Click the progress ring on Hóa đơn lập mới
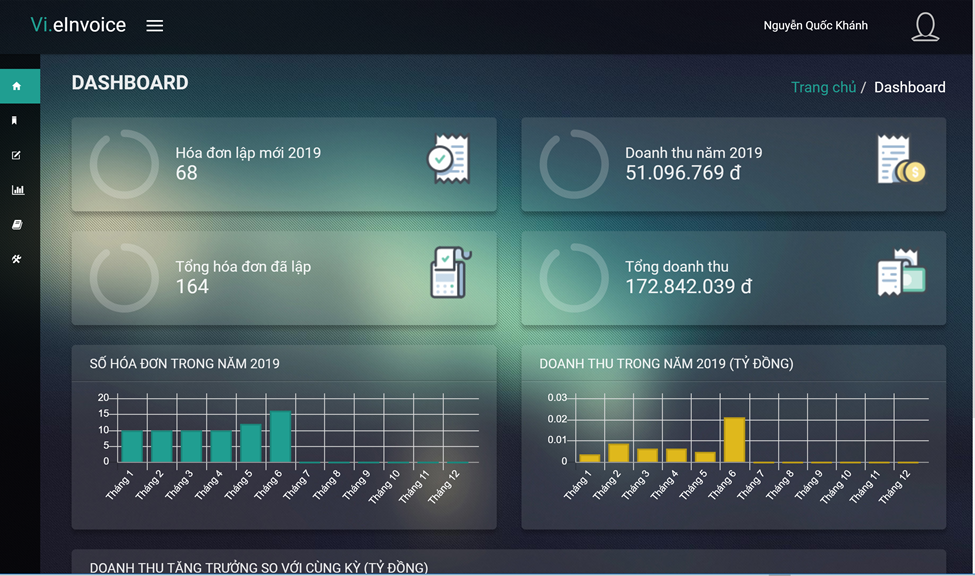The height and width of the screenshot is (576, 975). [124, 164]
